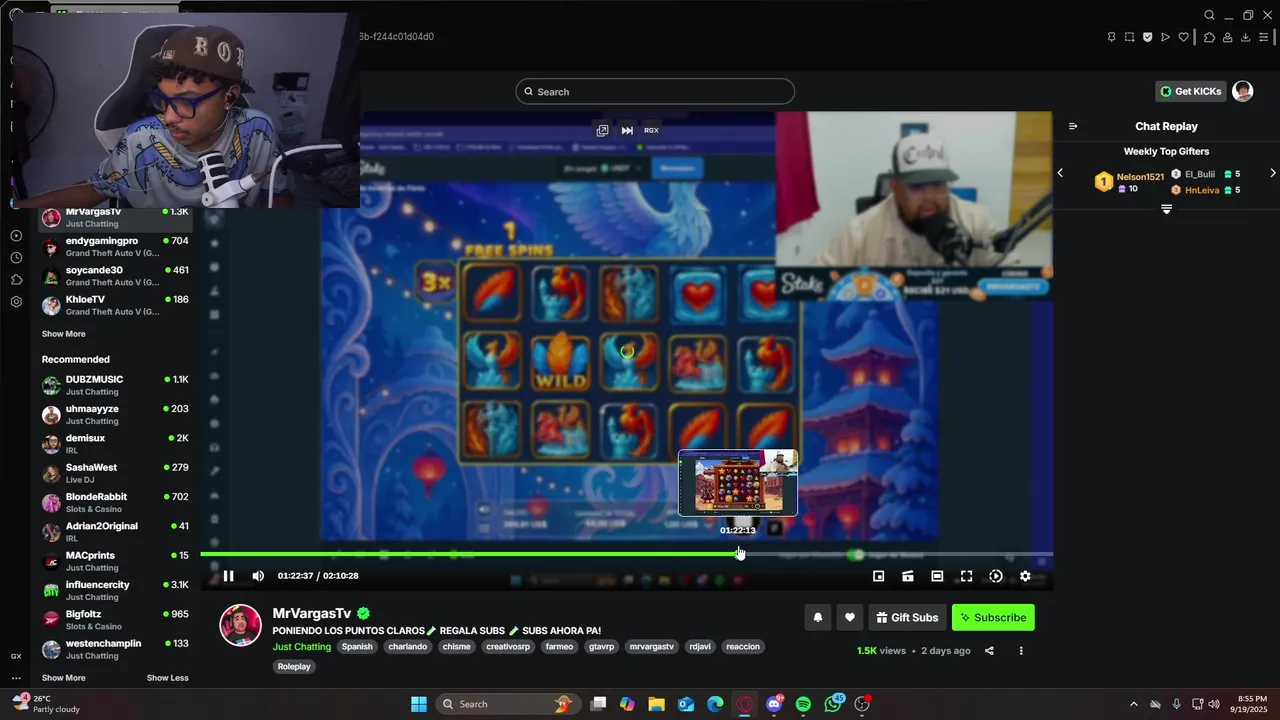Open Discord from the taskbar

(x=774, y=704)
